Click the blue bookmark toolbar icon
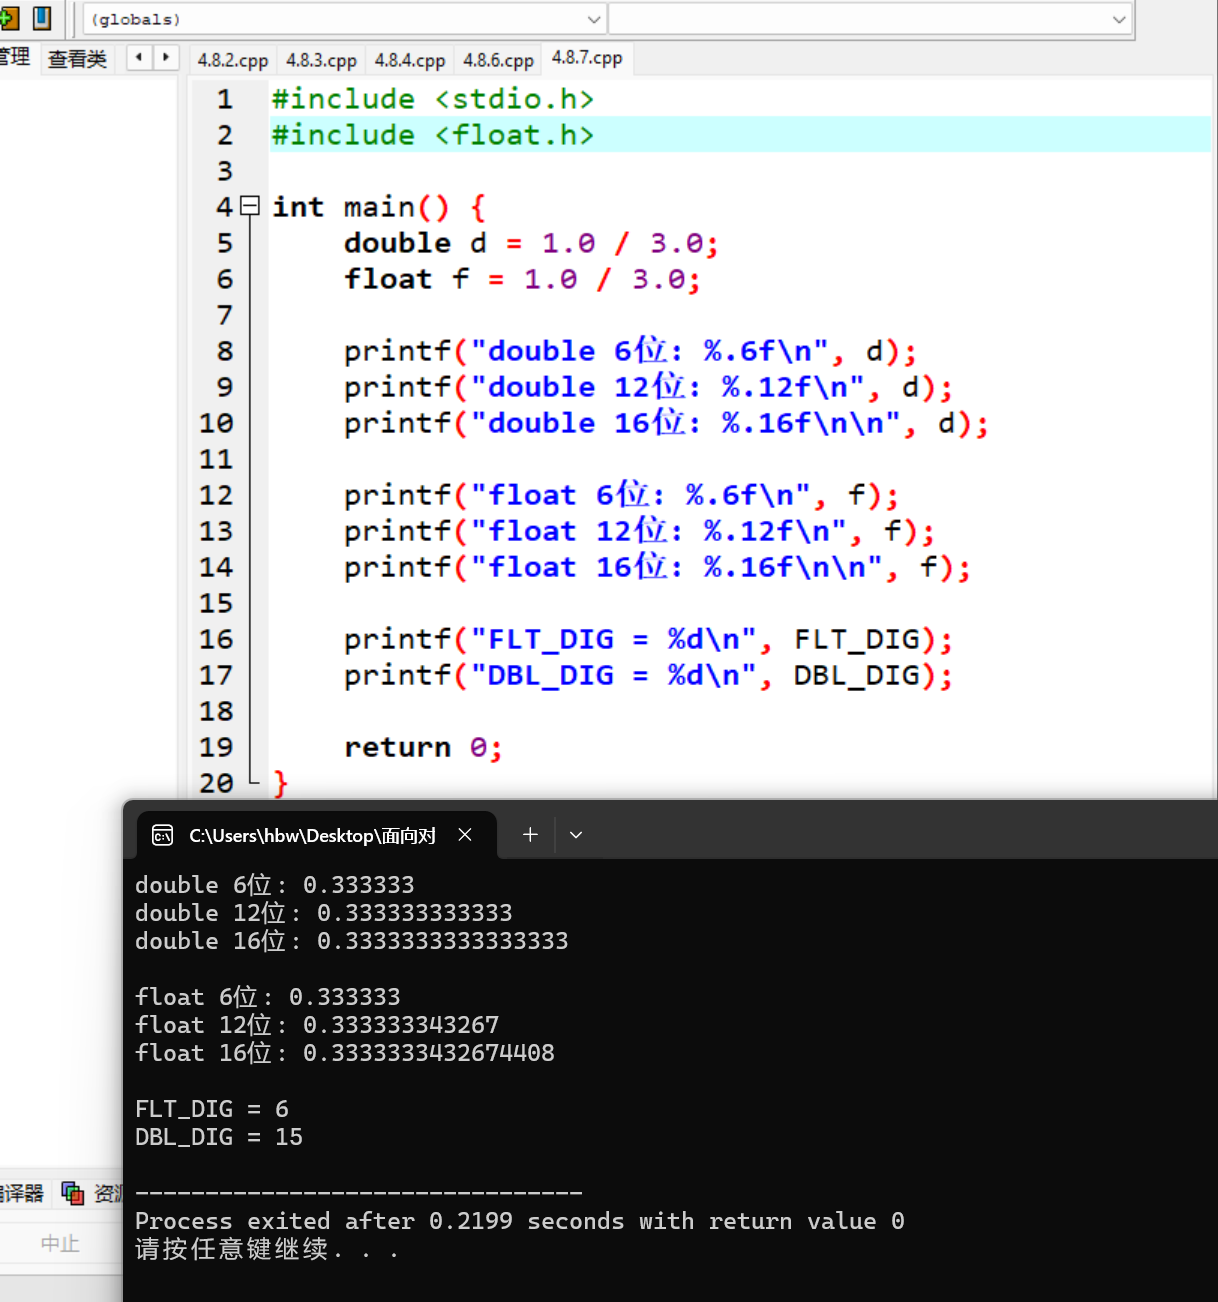 (x=42, y=18)
